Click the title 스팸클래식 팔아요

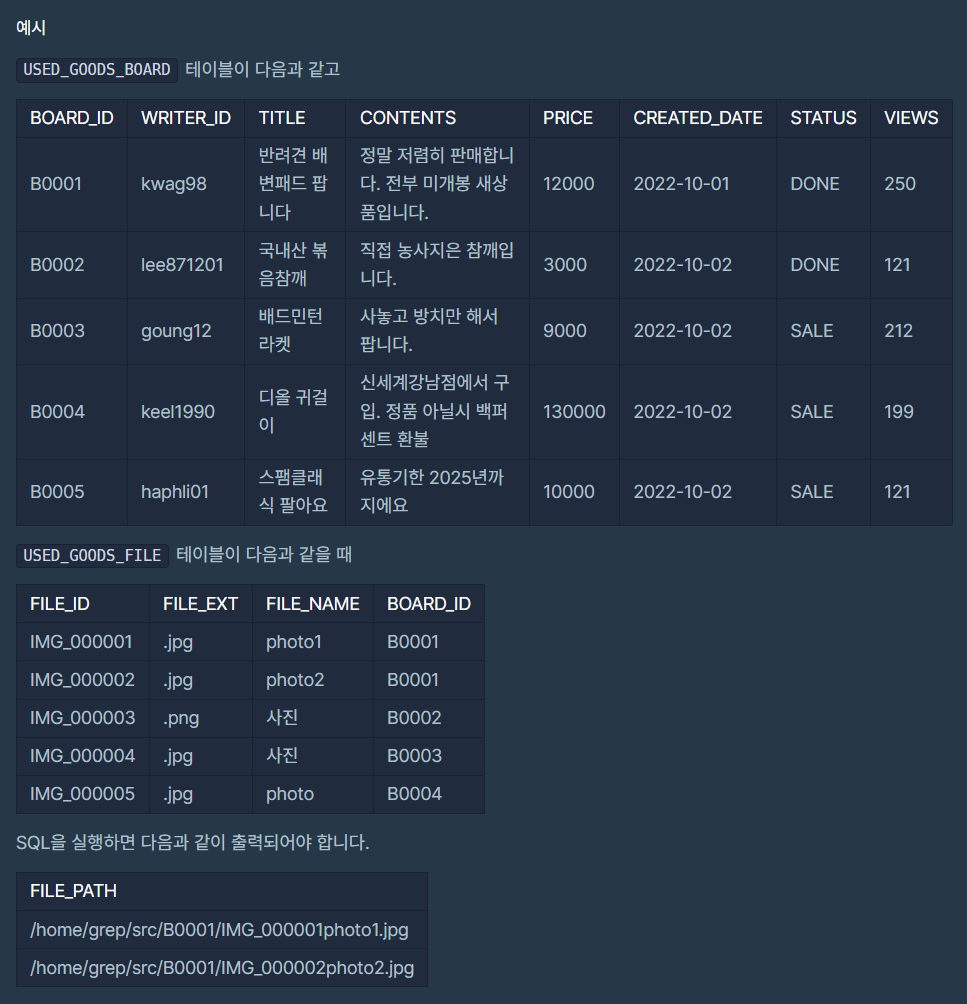coord(293,492)
